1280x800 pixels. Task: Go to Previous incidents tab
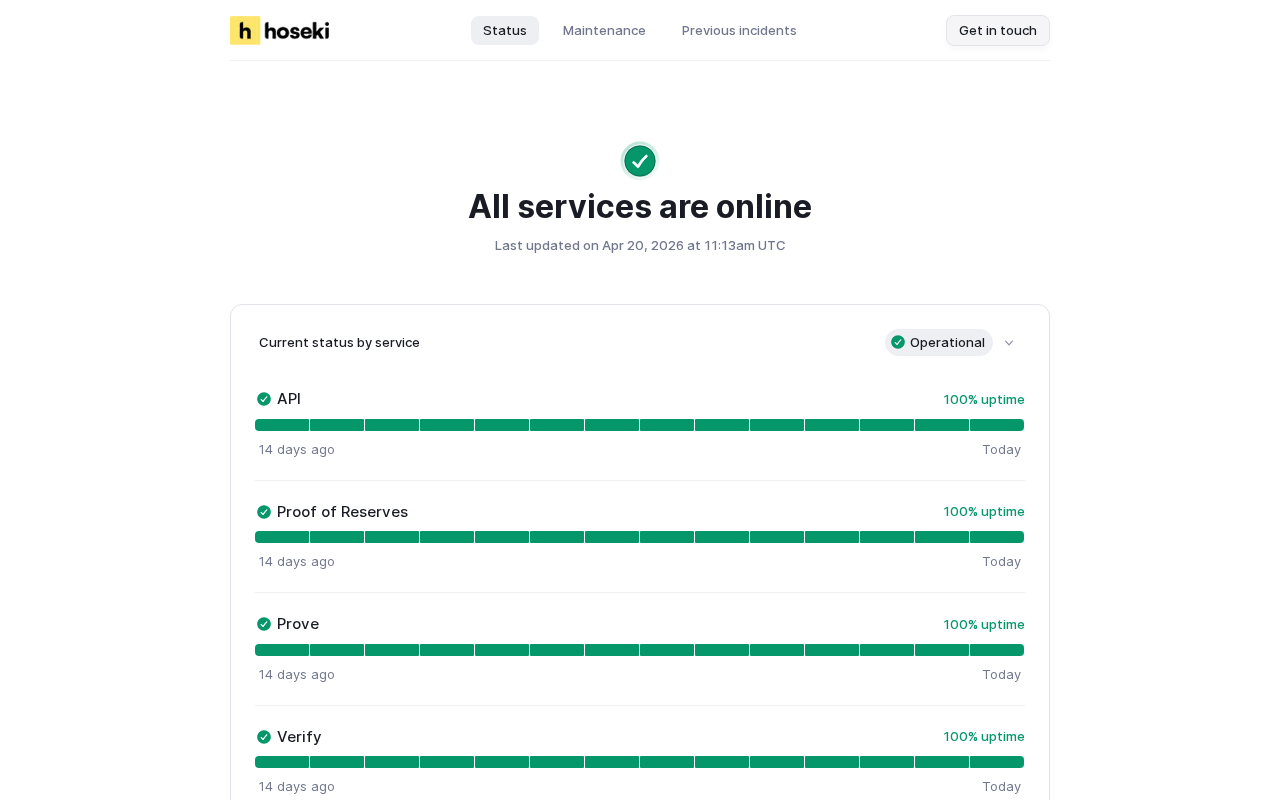(739, 30)
